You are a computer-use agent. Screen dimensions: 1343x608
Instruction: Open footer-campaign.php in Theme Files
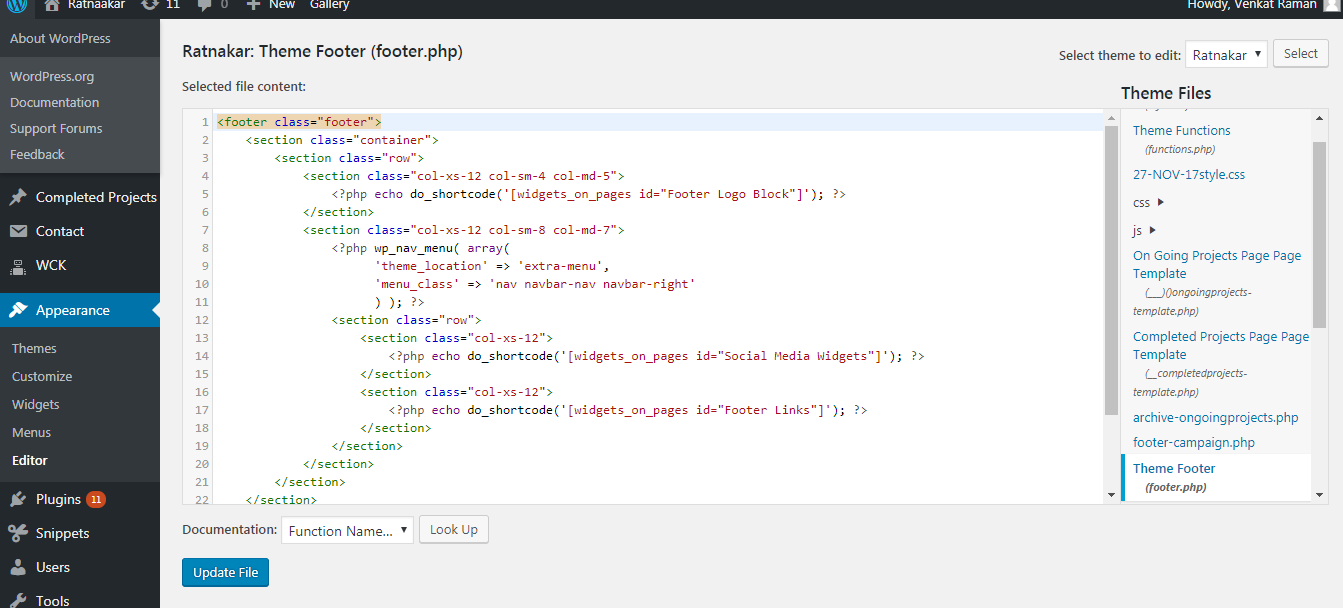[x=1193, y=443]
